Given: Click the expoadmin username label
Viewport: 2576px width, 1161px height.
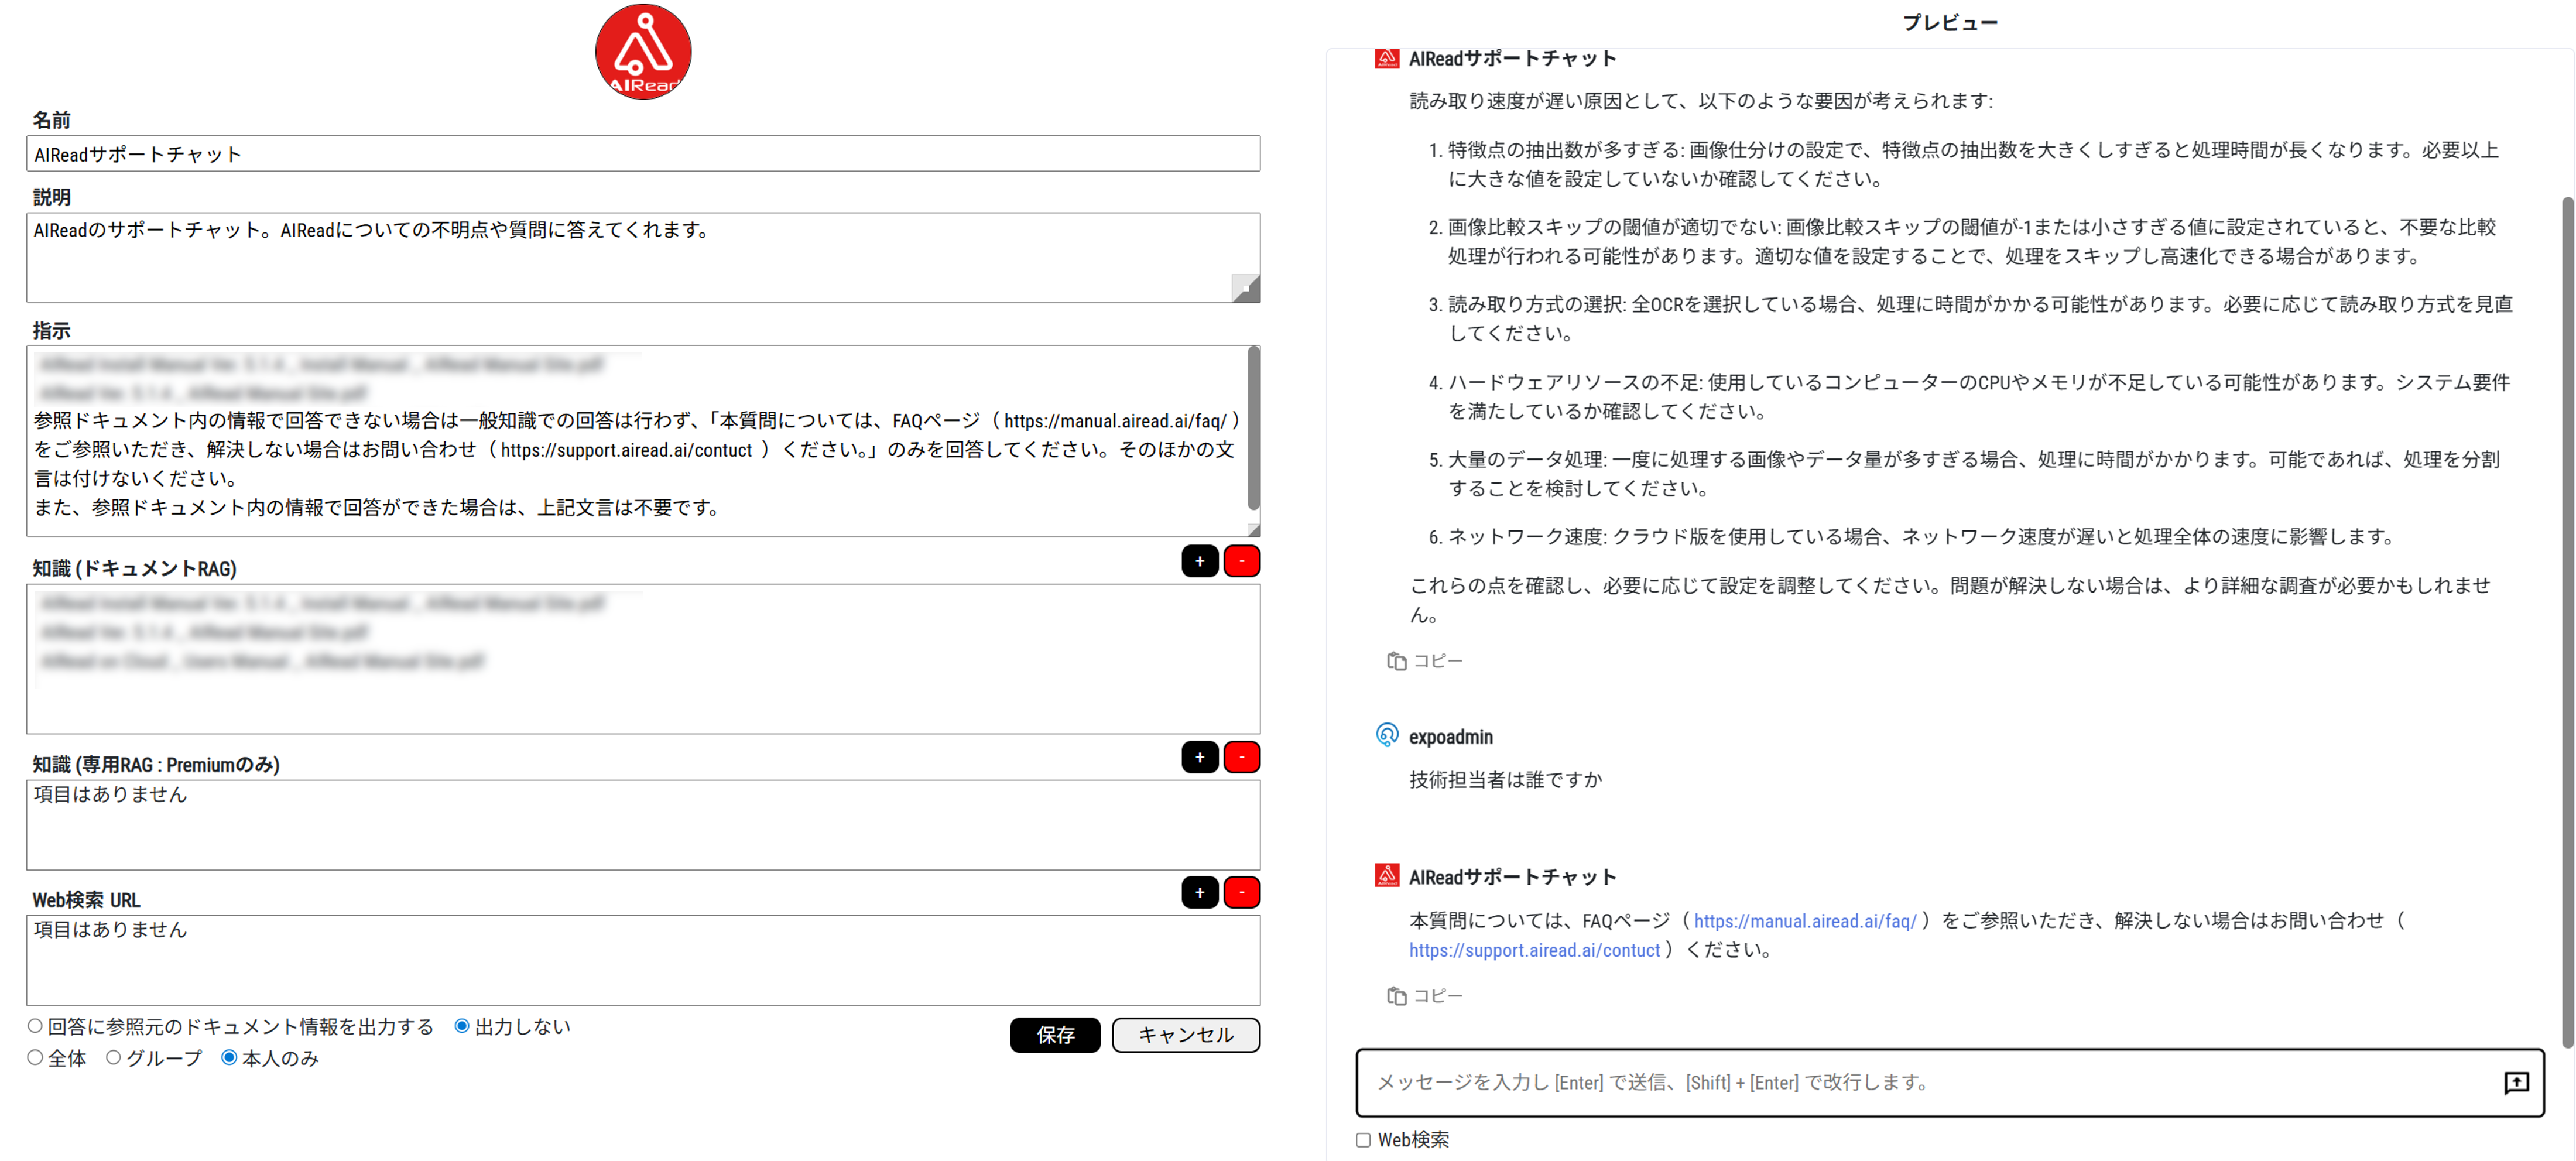Looking at the screenshot, I should 1450,737.
